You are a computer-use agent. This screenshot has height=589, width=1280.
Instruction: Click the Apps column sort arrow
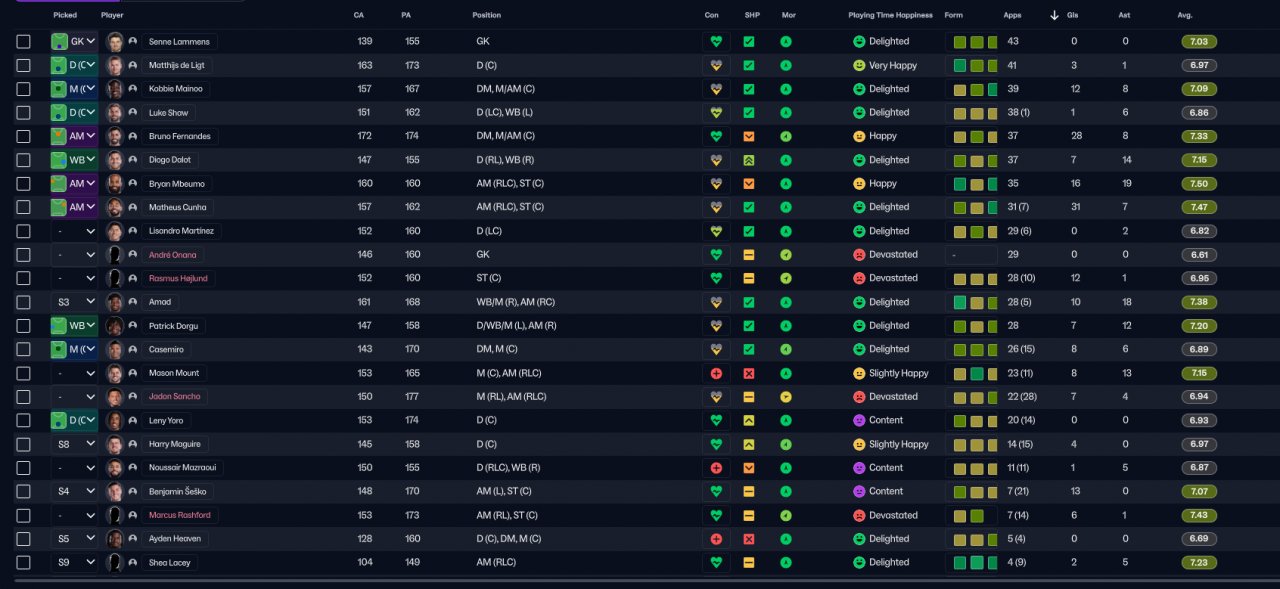1054,15
